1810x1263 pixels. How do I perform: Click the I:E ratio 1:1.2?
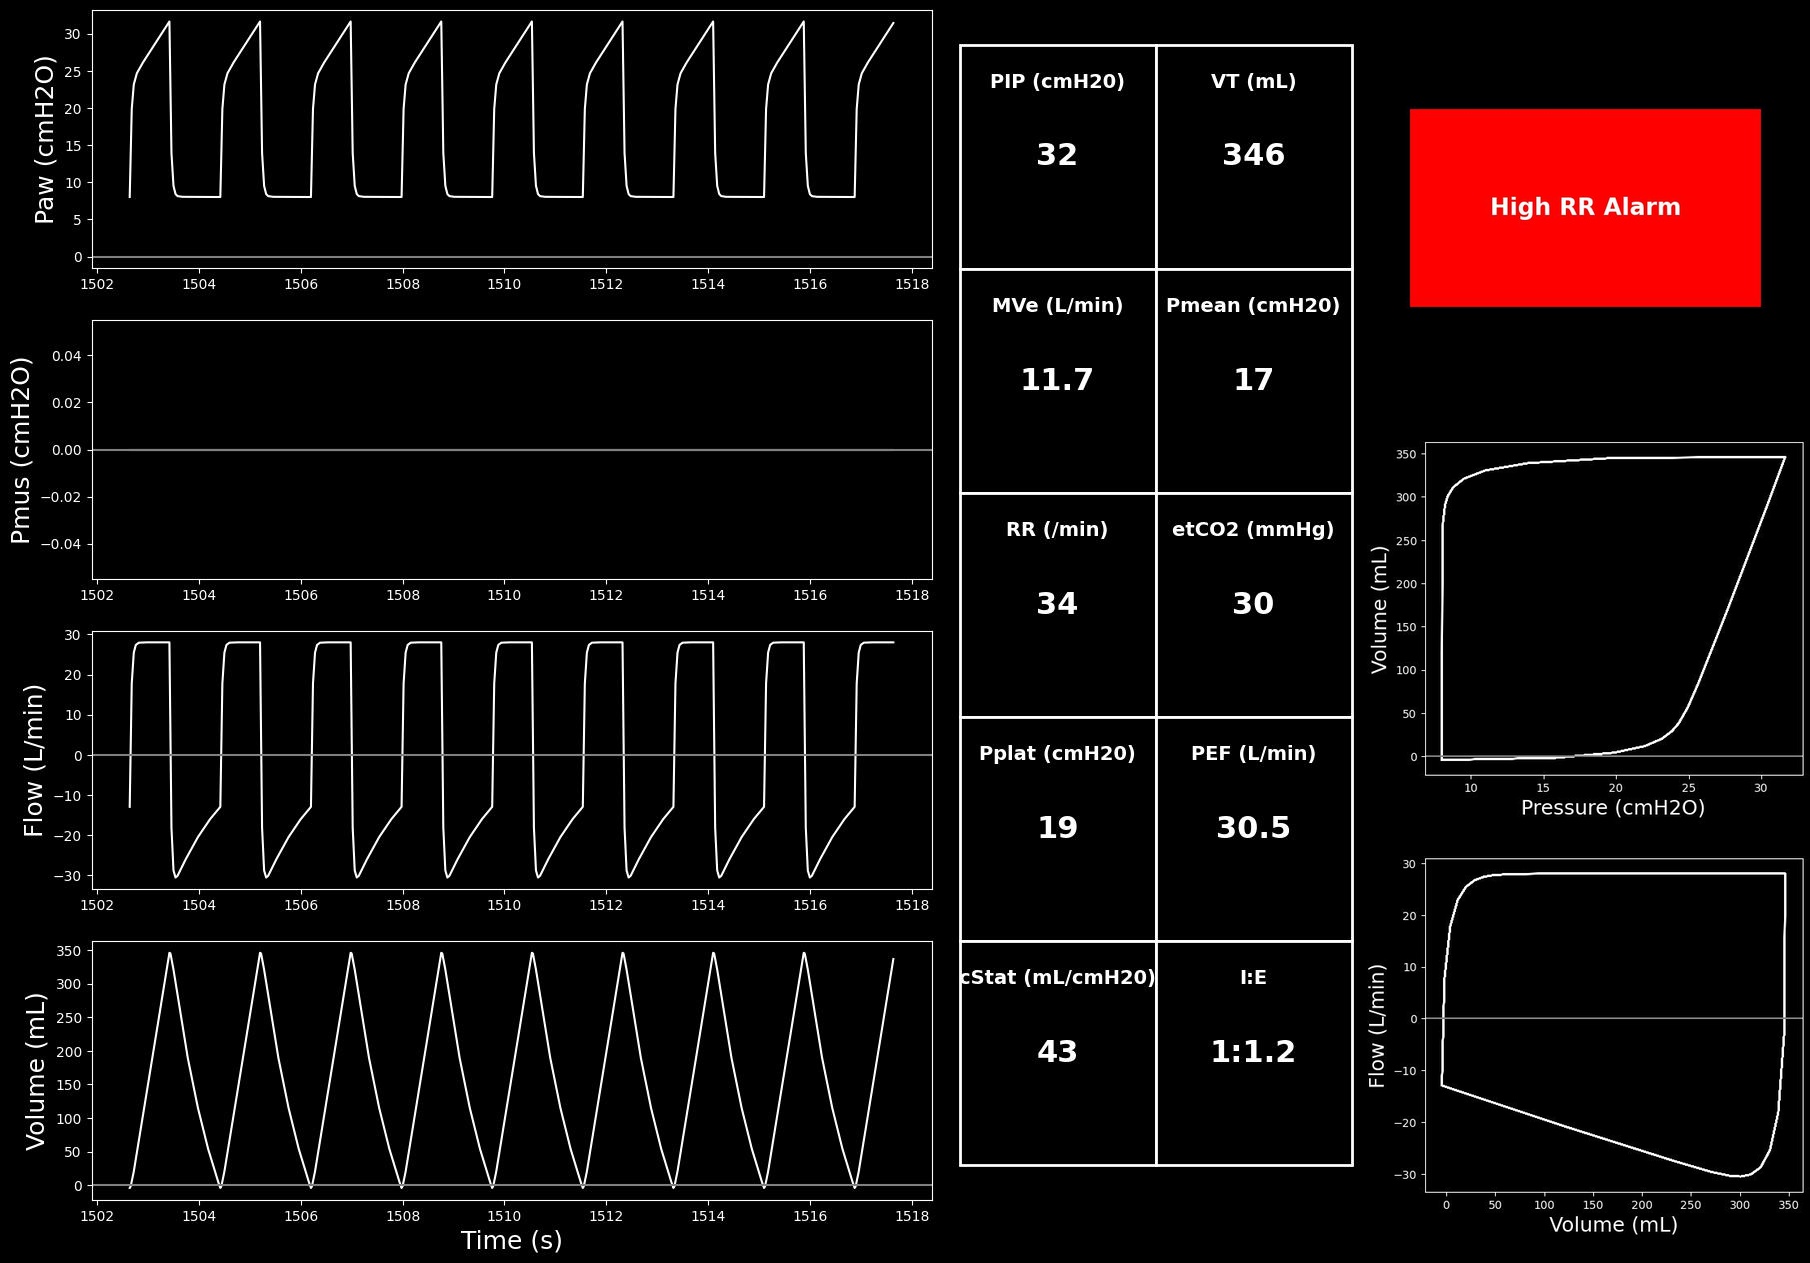click(x=1253, y=1052)
